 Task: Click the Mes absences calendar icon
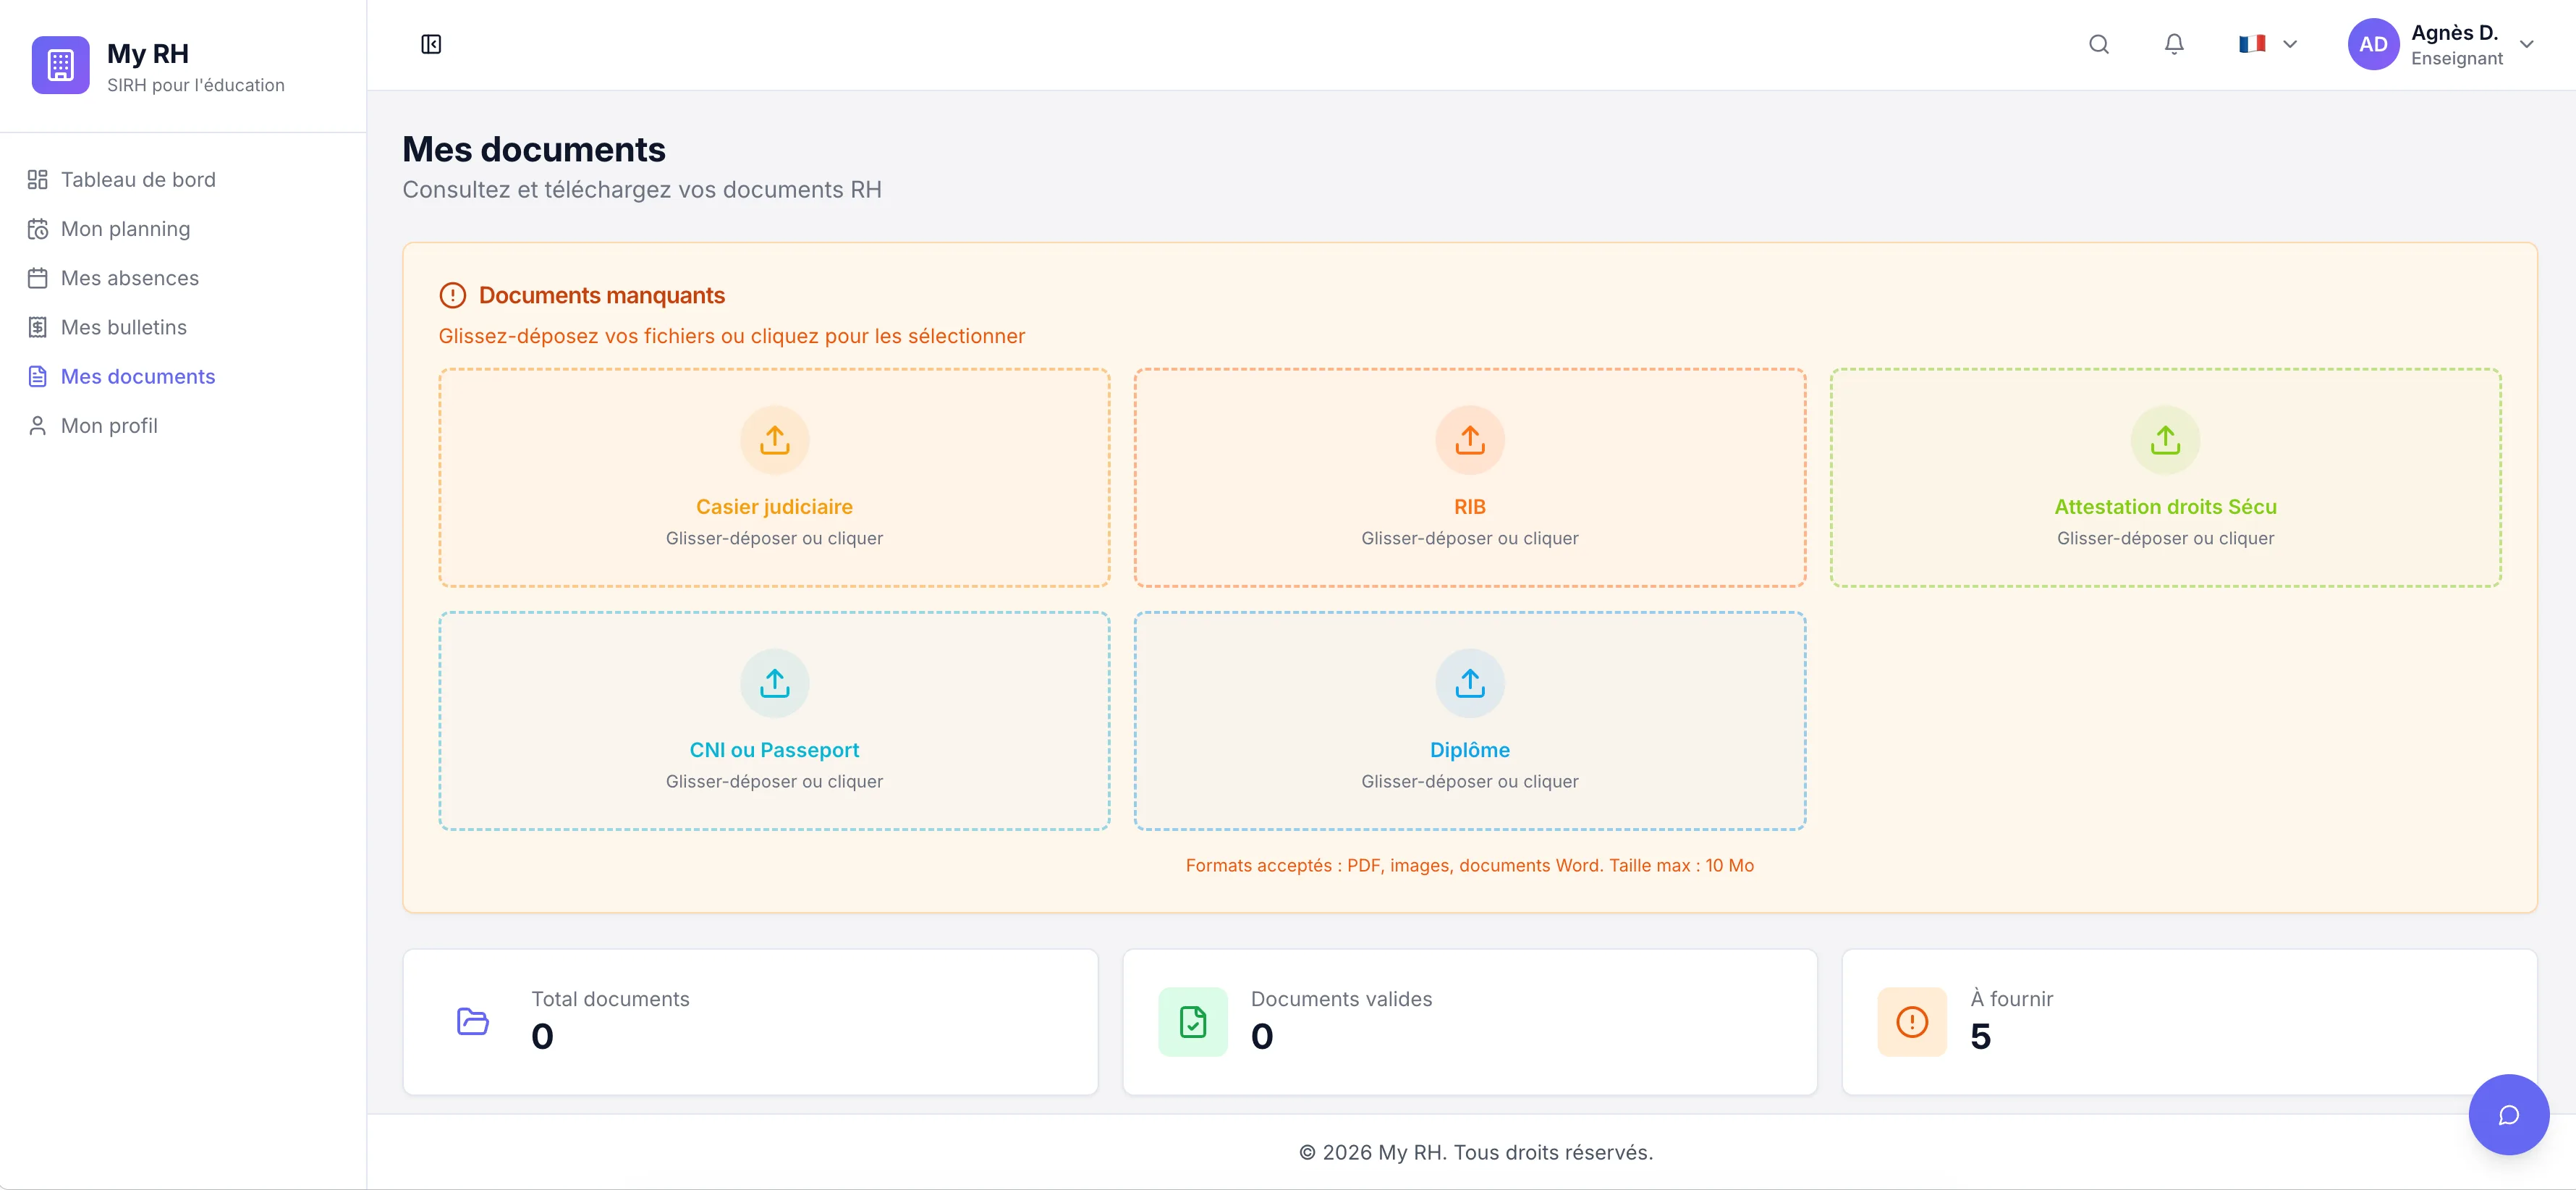[37, 278]
